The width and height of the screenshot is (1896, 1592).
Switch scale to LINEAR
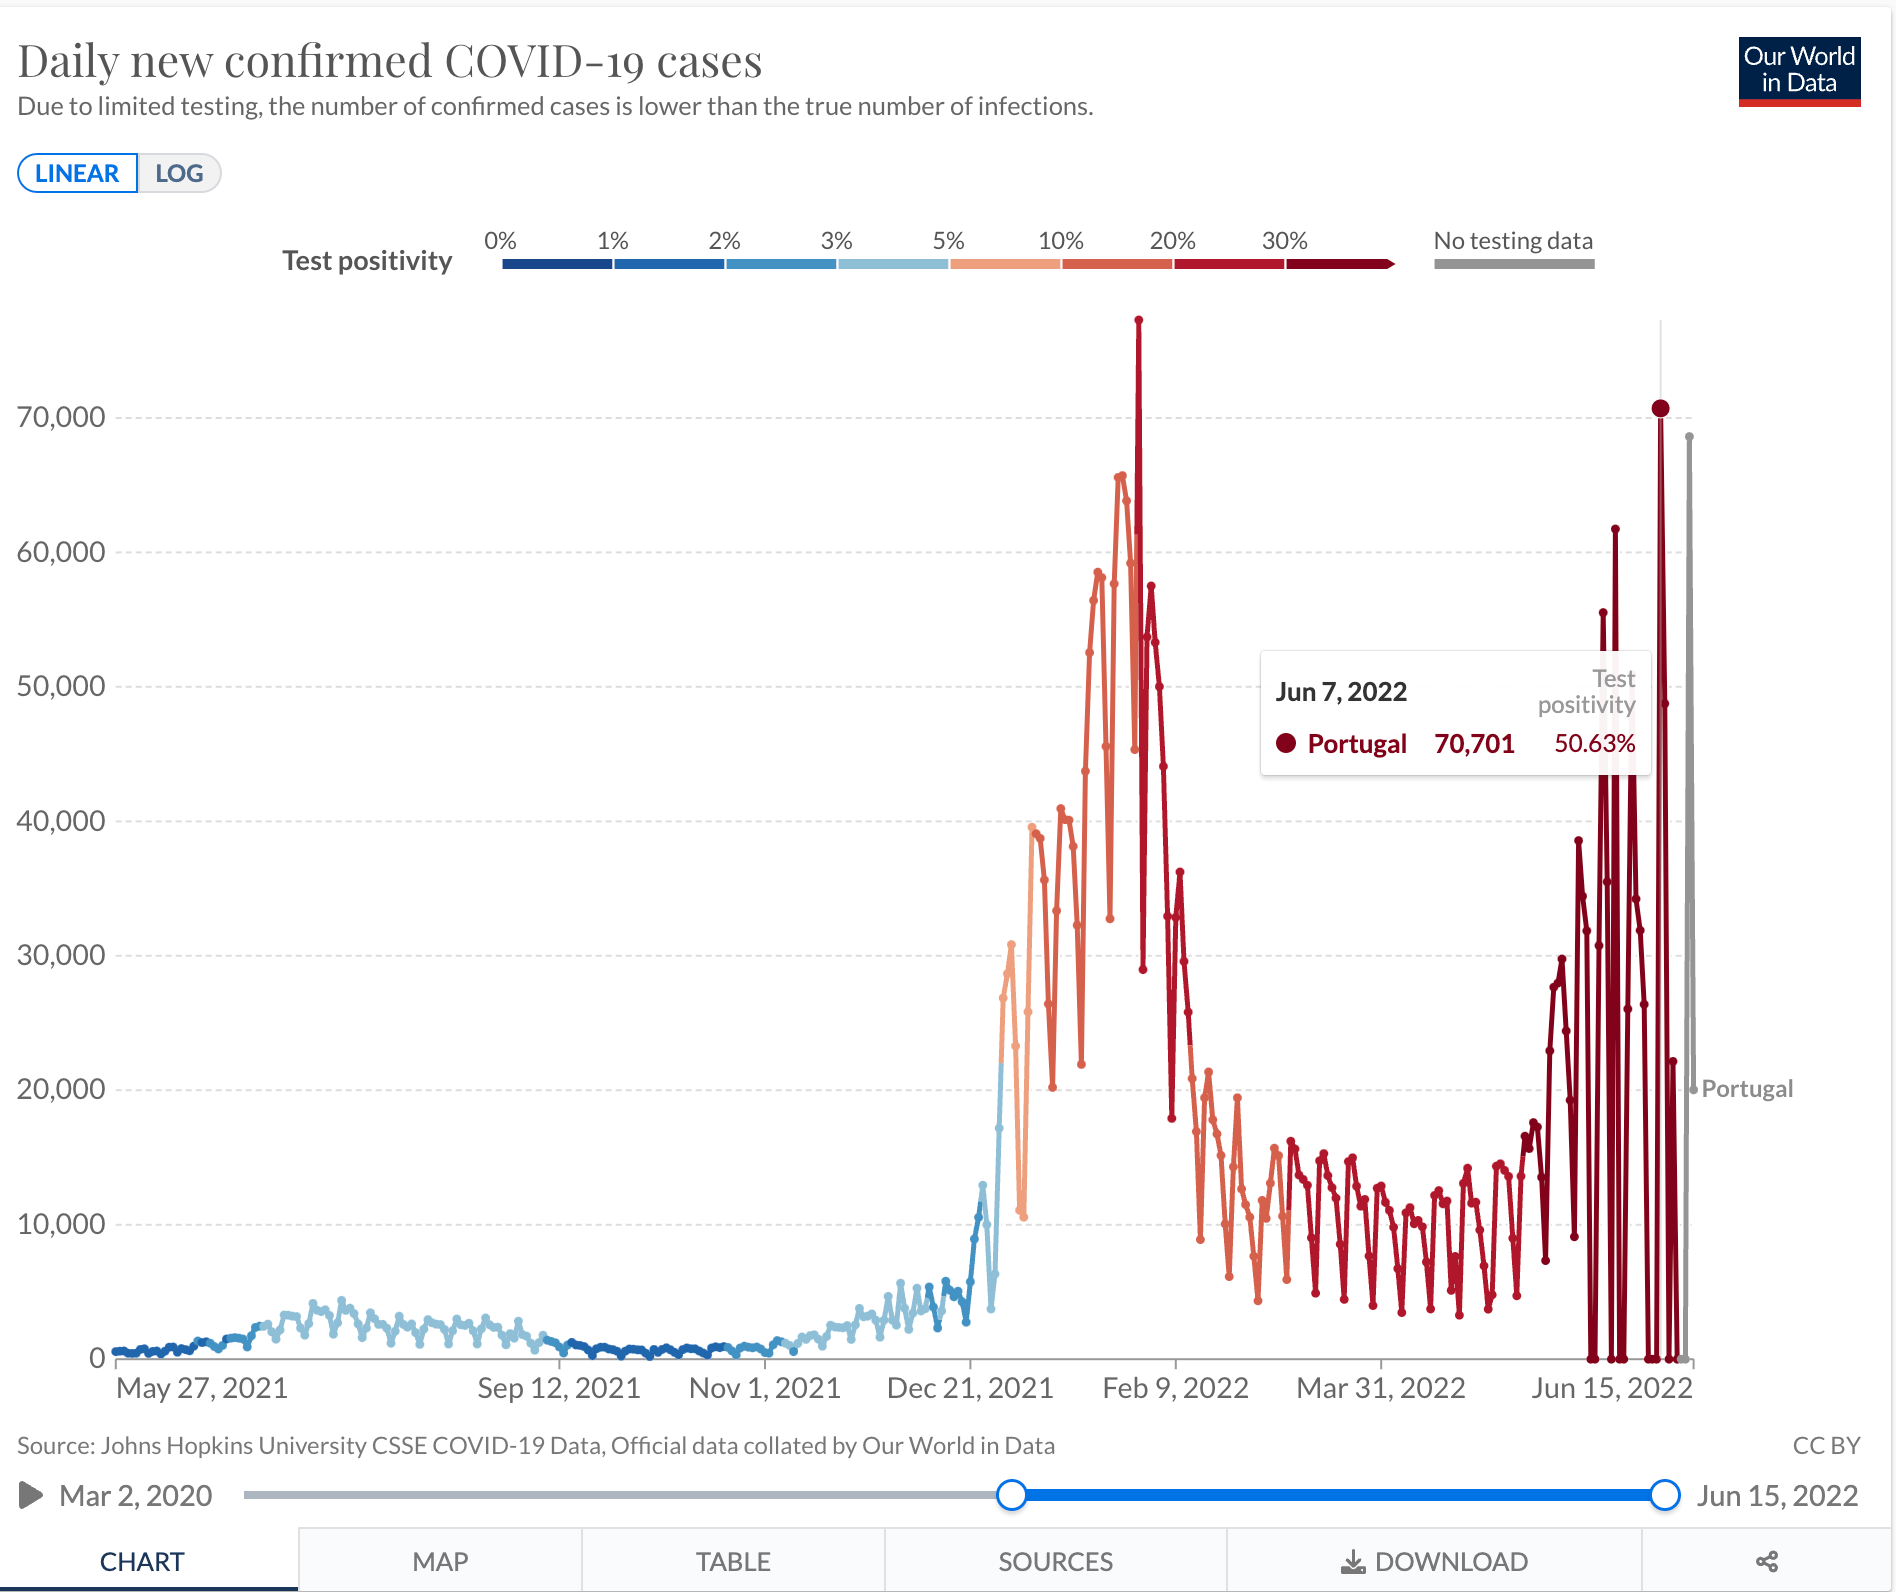tap(77, 173)
